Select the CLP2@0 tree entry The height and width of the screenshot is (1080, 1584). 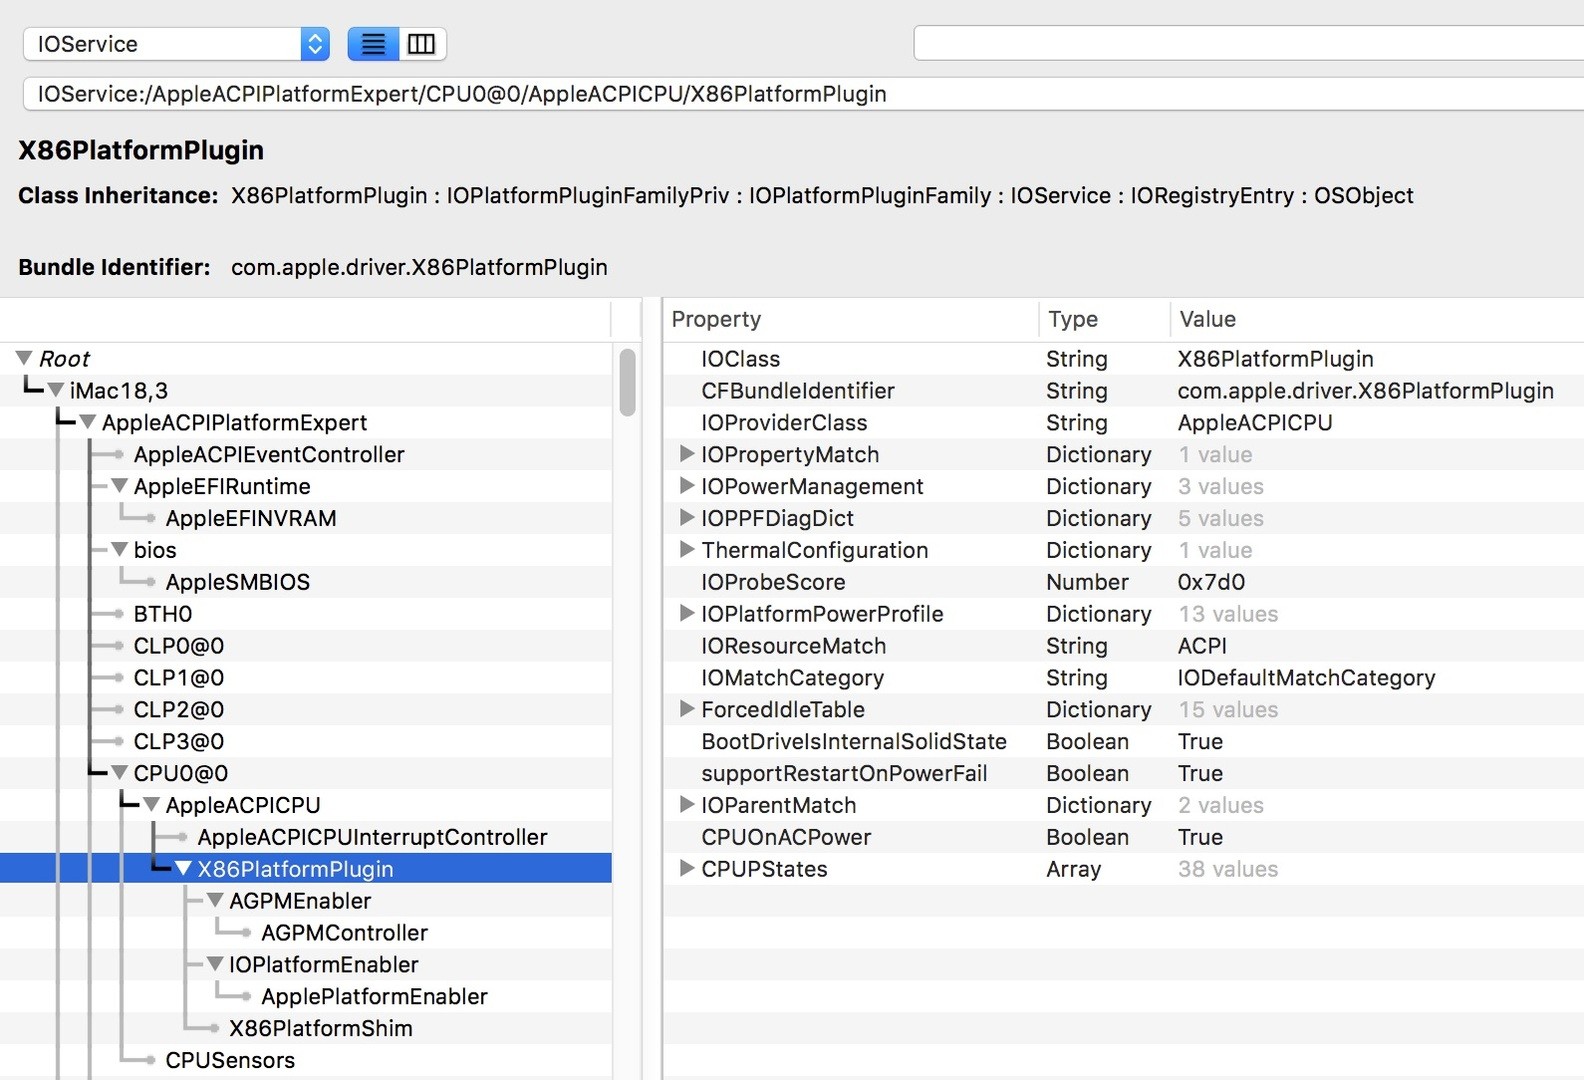tap(179, 710)
